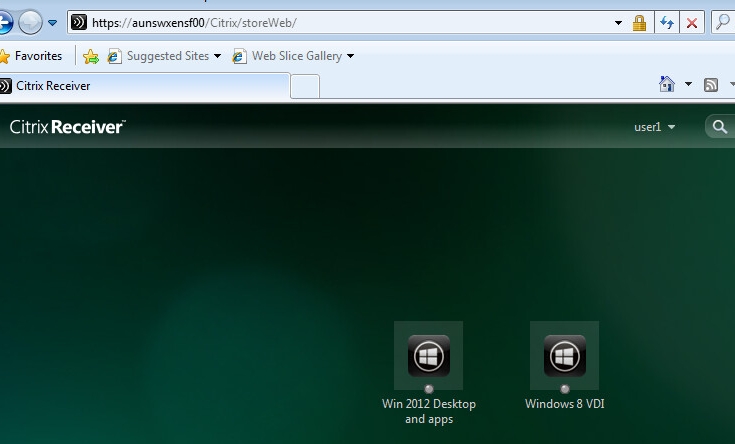Click the Refresh page icon
The image size is (735, 444).
(x=667, y=23)
